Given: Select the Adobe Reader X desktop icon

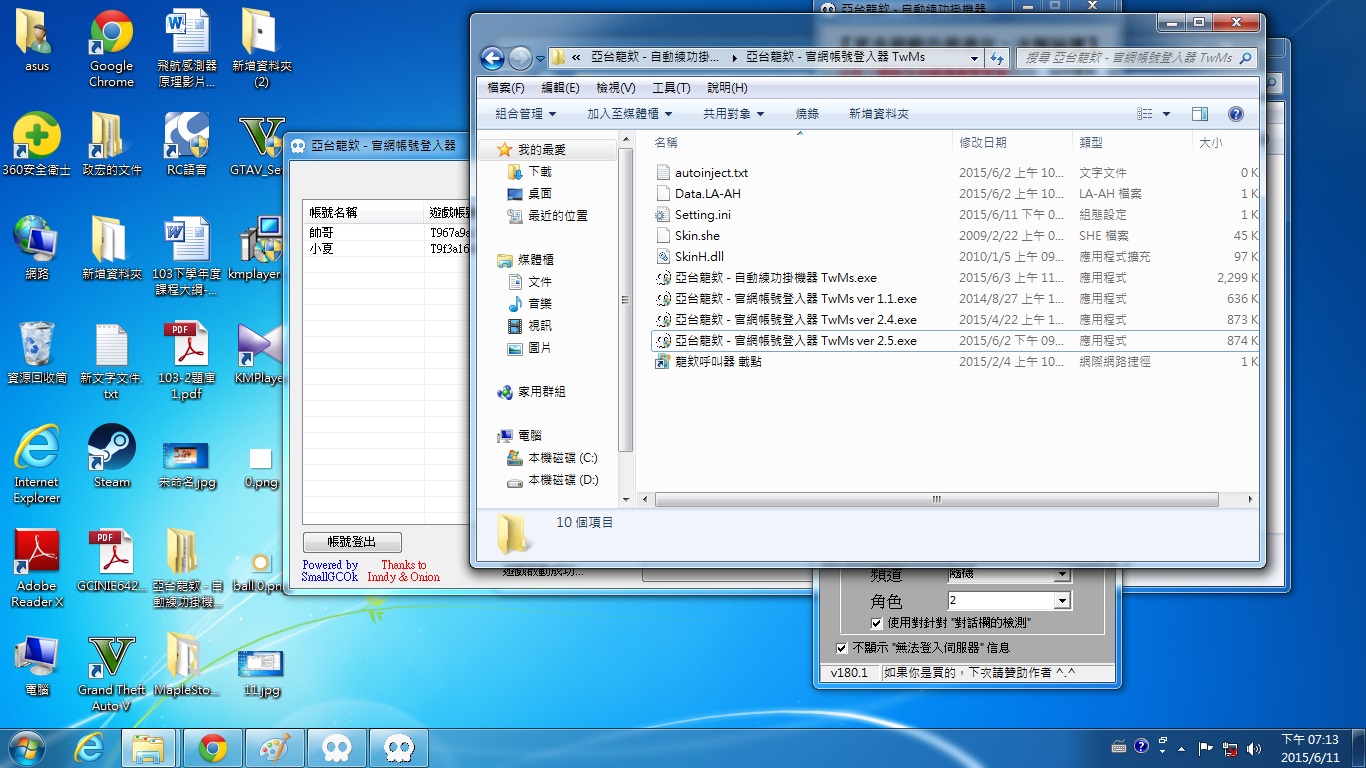Looking at the screenshot, I should click(x=37, y=568).
